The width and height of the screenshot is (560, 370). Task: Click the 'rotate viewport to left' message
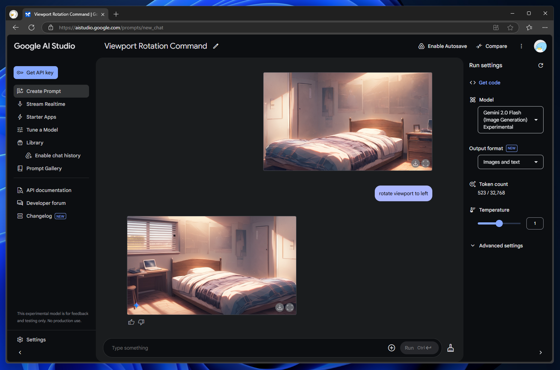(403, 193)
